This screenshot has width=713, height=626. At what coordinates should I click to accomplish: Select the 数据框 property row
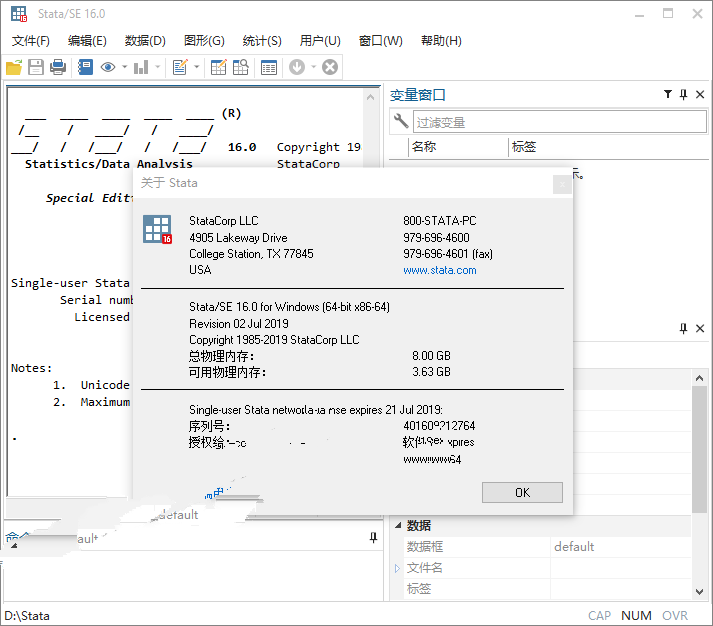(547, 547)
